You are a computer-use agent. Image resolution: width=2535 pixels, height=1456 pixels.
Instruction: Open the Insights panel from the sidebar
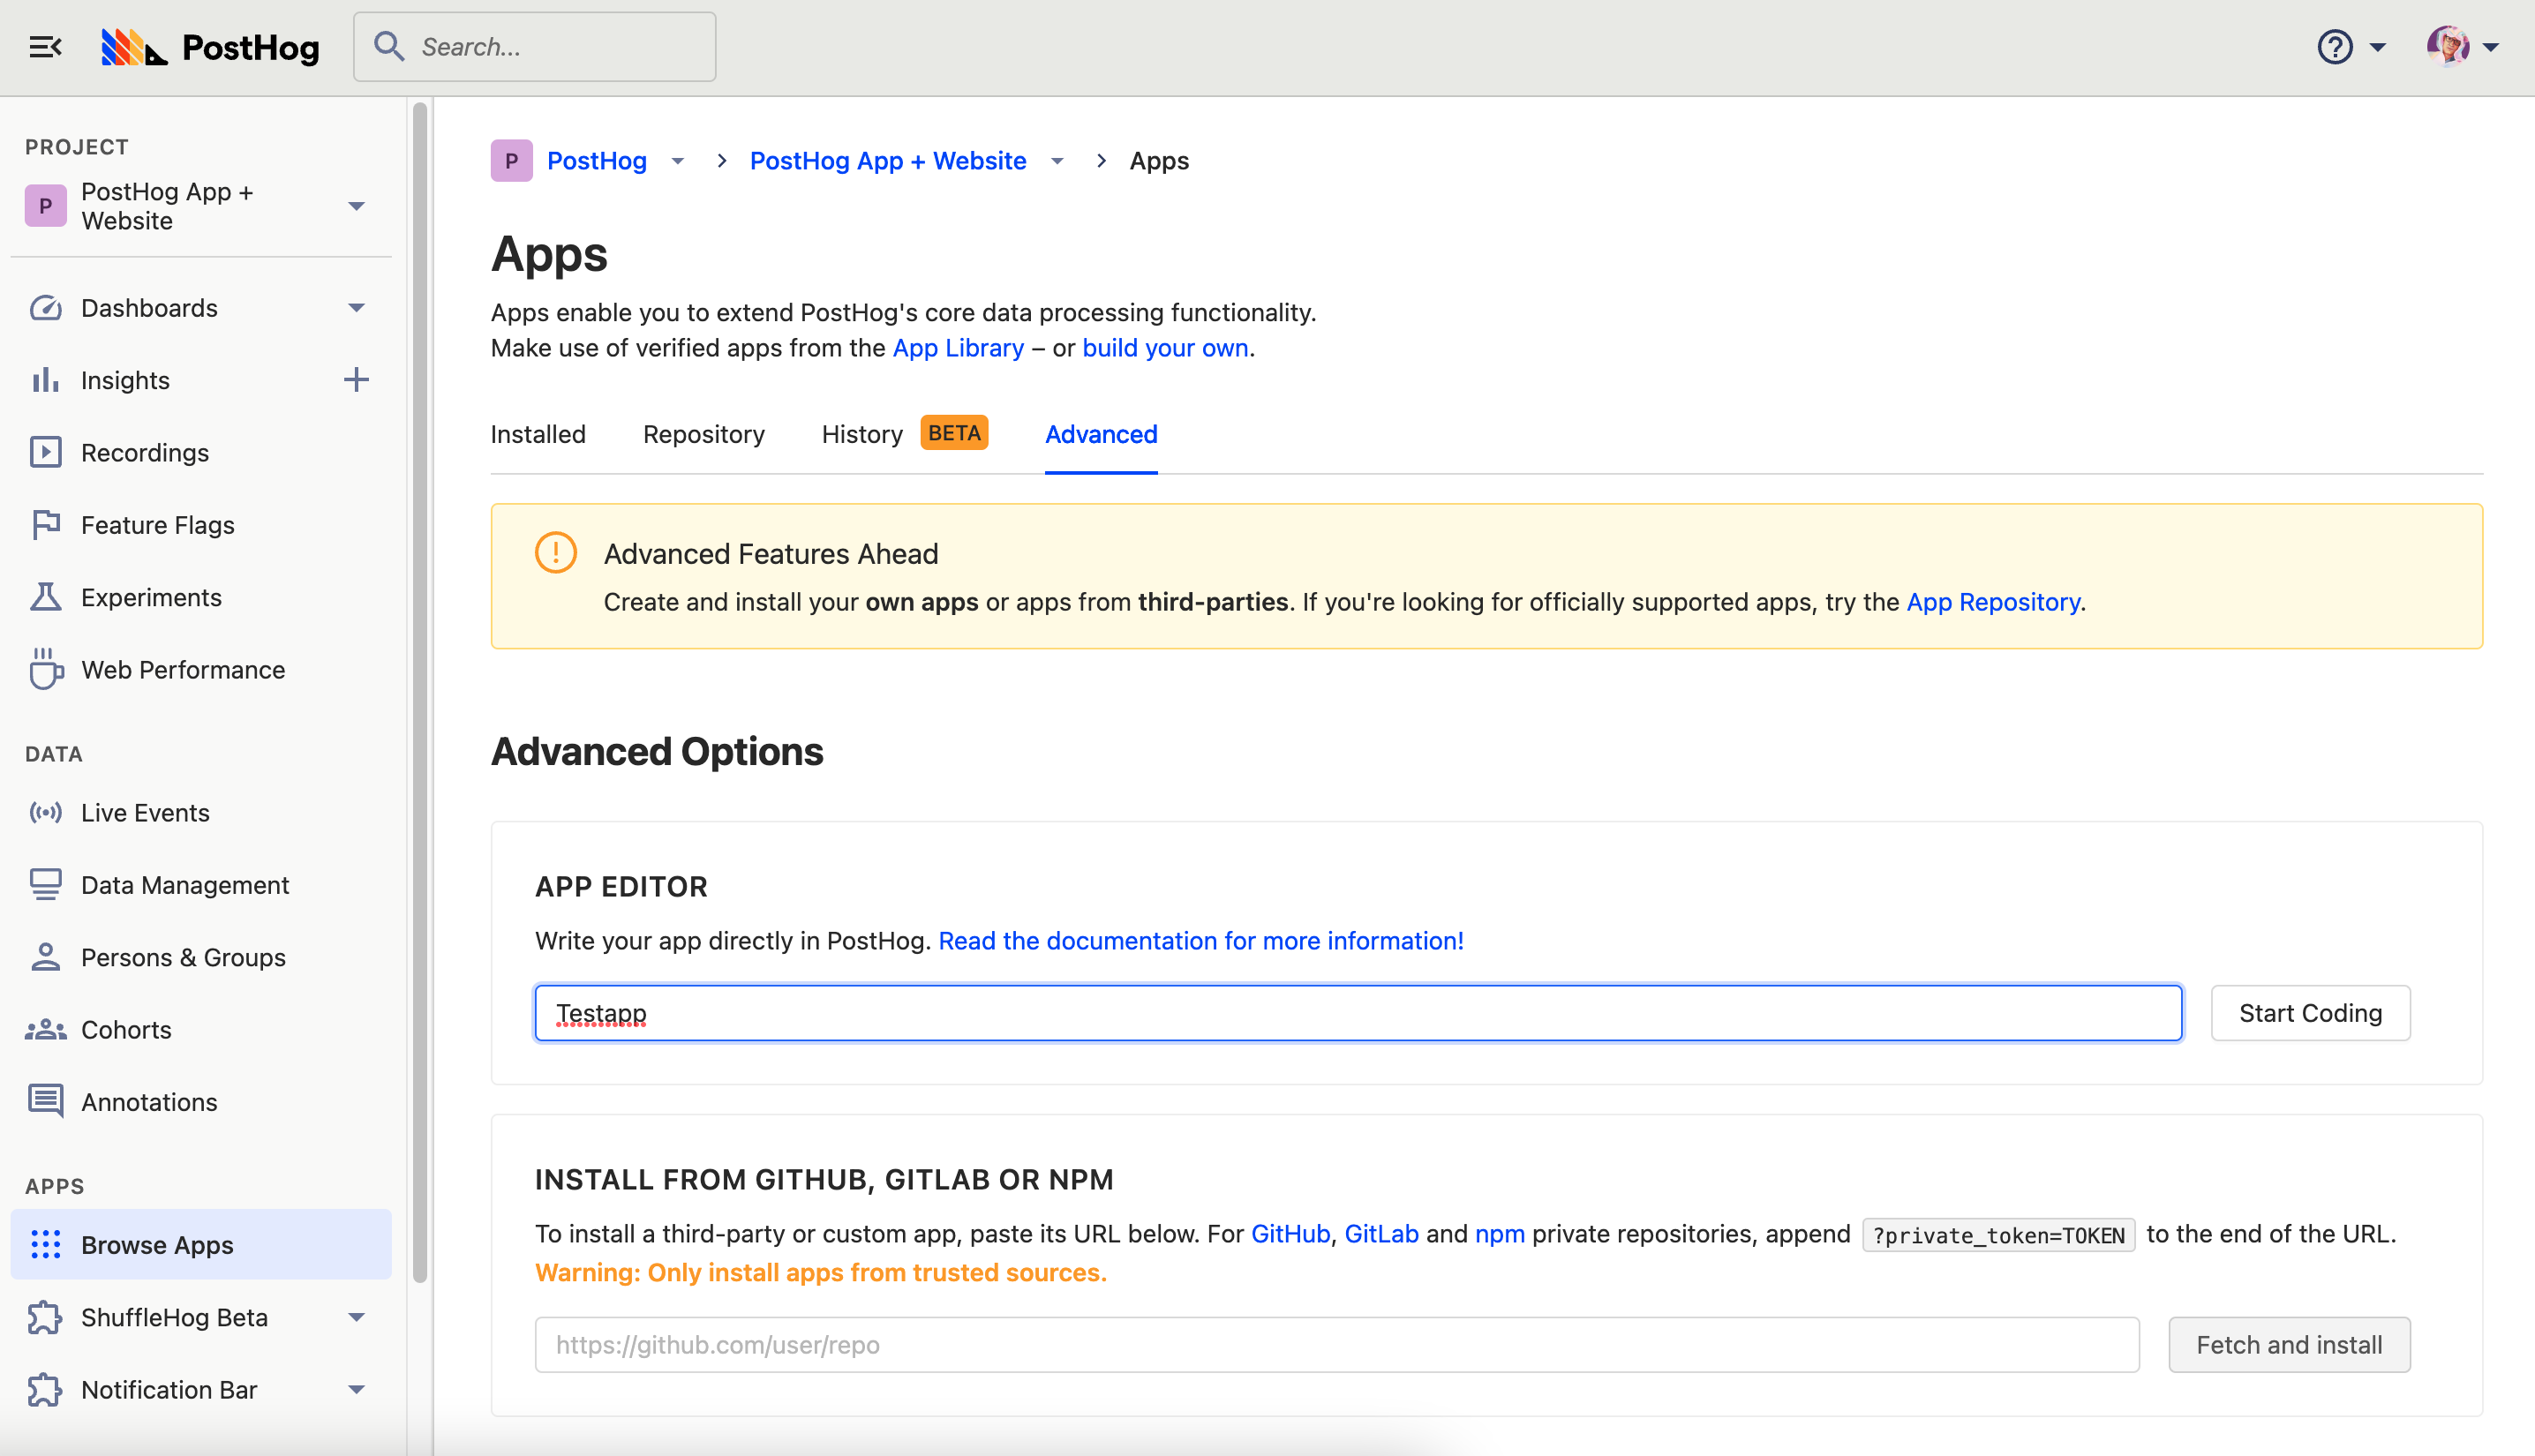click(125, 380)
